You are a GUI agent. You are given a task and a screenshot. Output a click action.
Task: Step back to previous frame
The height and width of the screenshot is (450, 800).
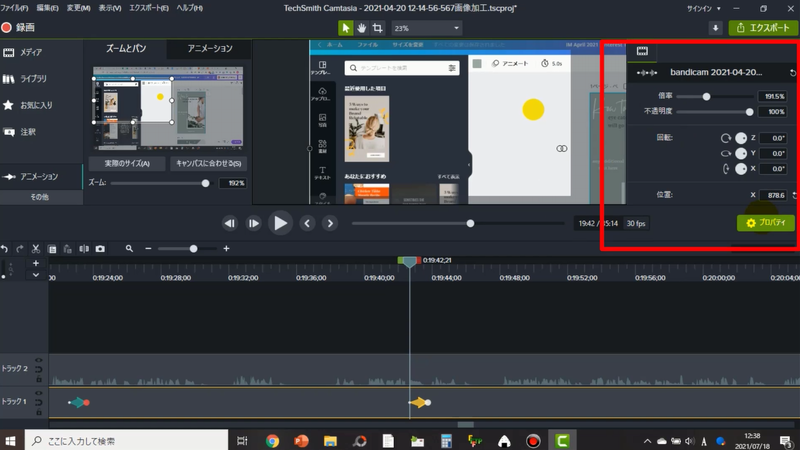[x=230, y=223]
